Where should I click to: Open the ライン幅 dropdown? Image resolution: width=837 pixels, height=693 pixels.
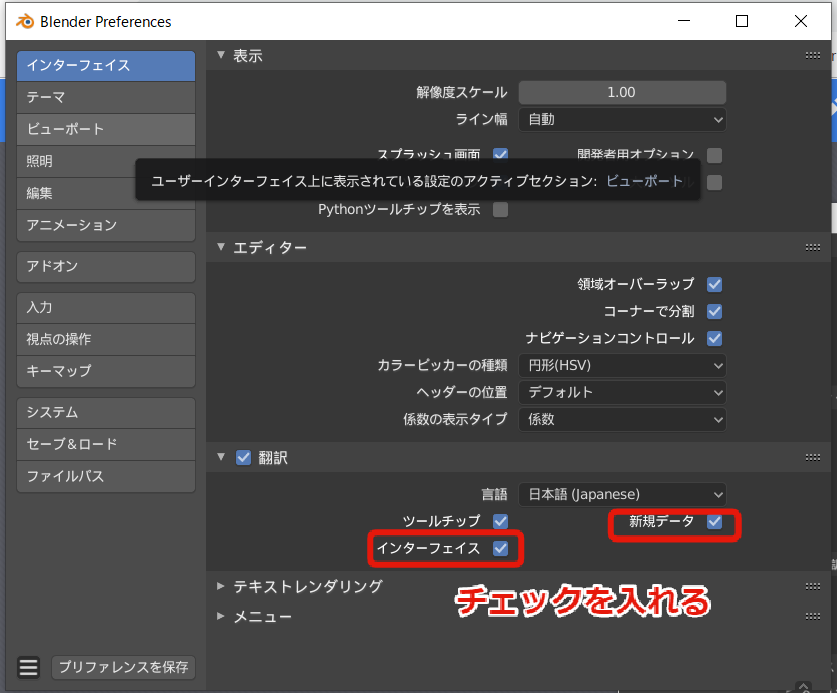point(622,120)
